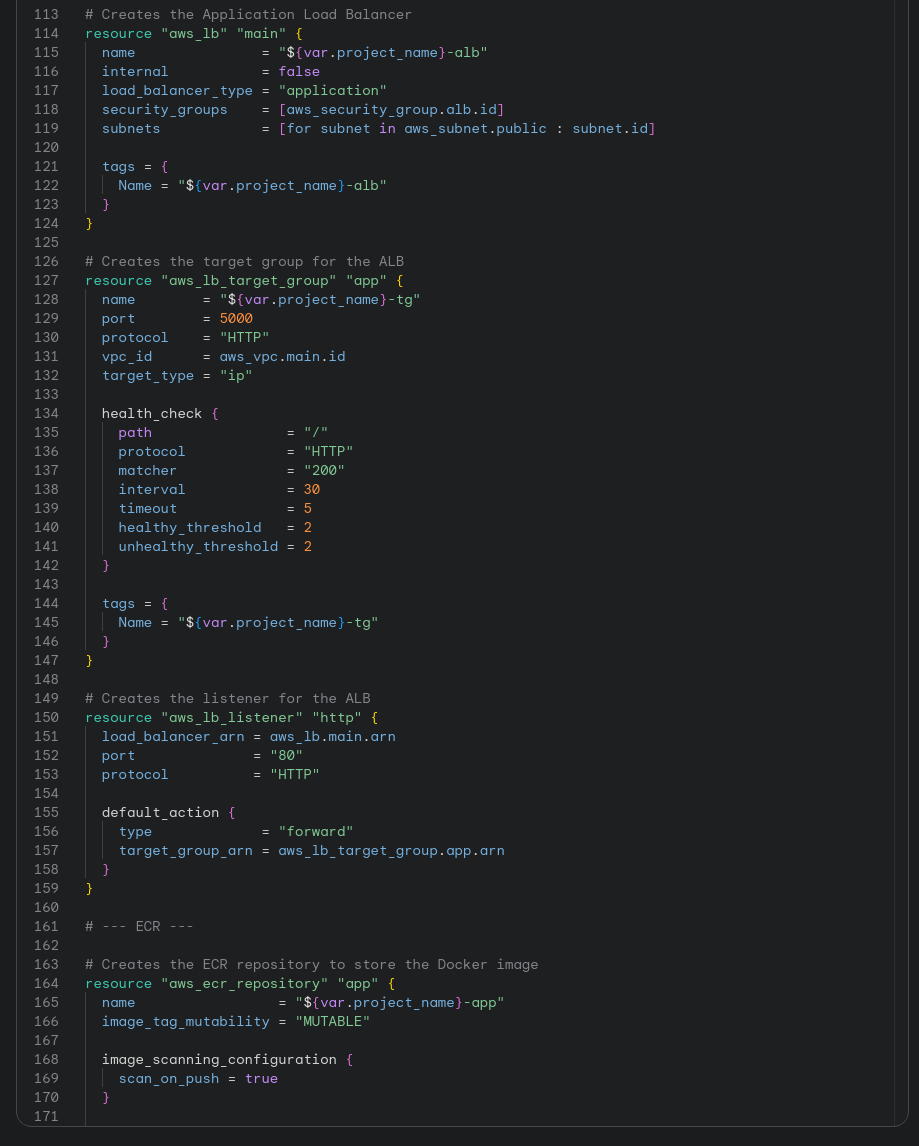Click the "application" load_balancer_type value

point(332,90)
